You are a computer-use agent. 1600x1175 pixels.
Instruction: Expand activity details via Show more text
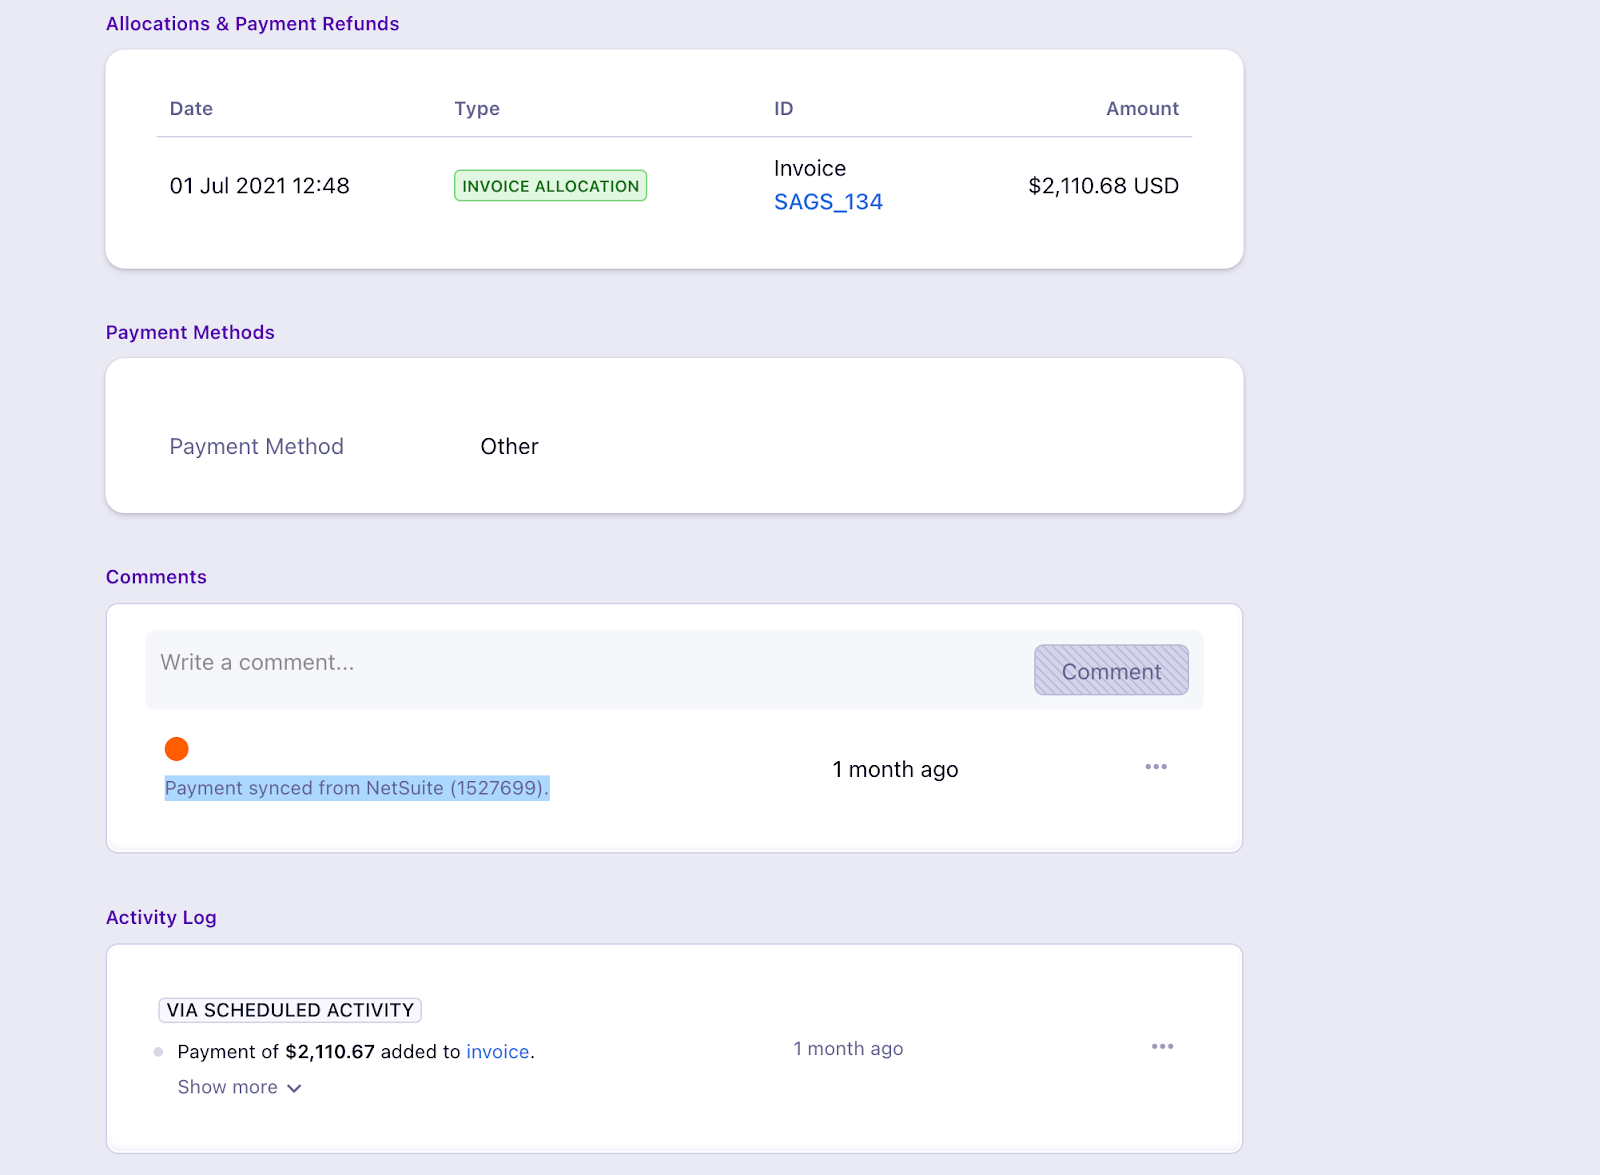[x=228, y=1087]
